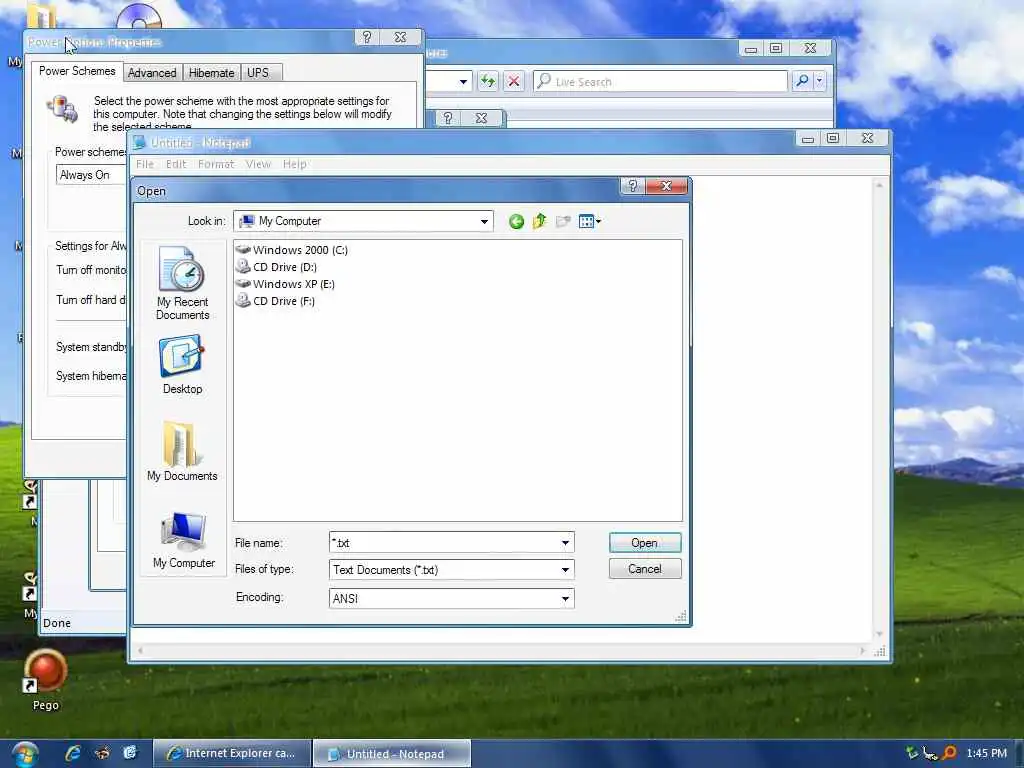Click the Live Search magnifier button
This screenshot has height=768, width=1024.
pos(802,81)
